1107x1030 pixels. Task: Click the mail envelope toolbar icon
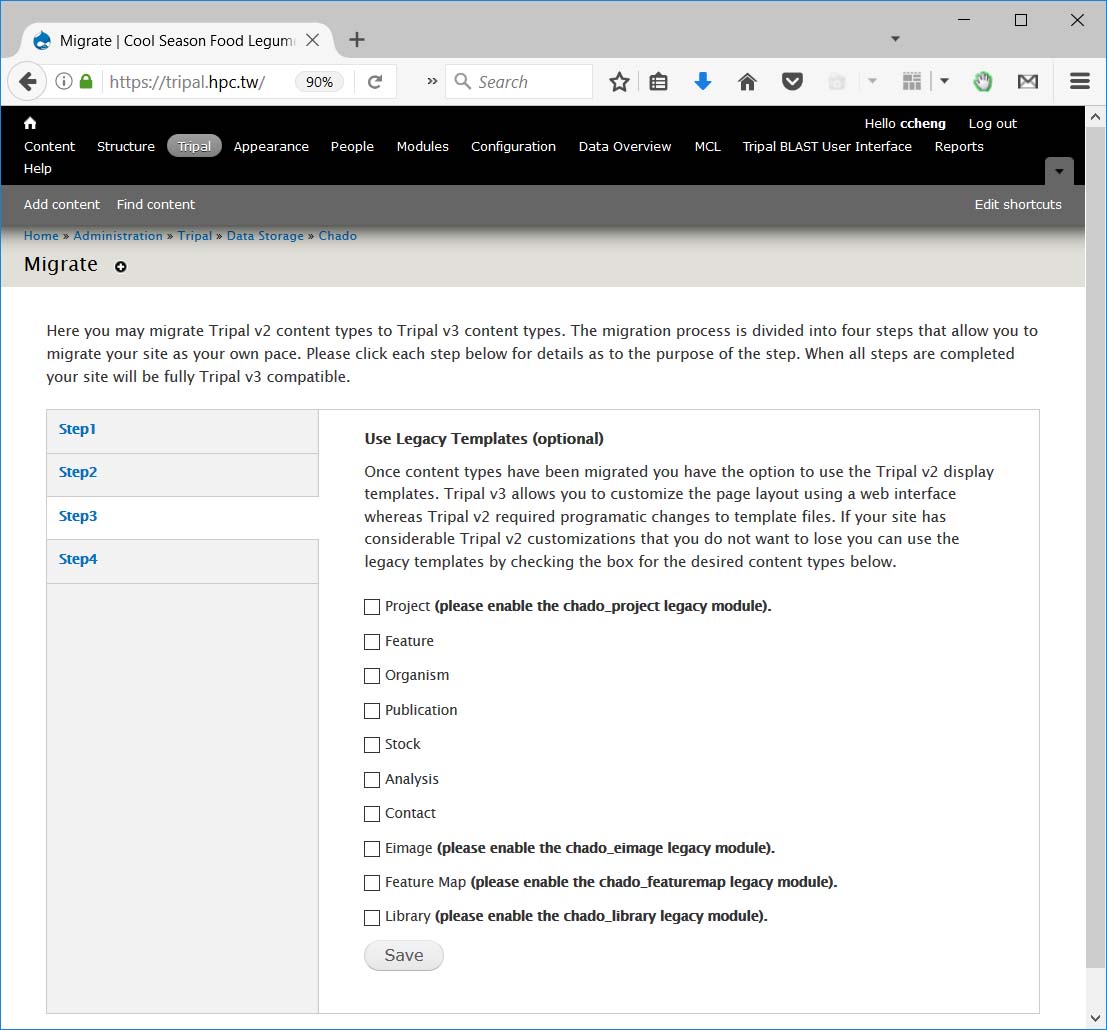point(1028,82)
